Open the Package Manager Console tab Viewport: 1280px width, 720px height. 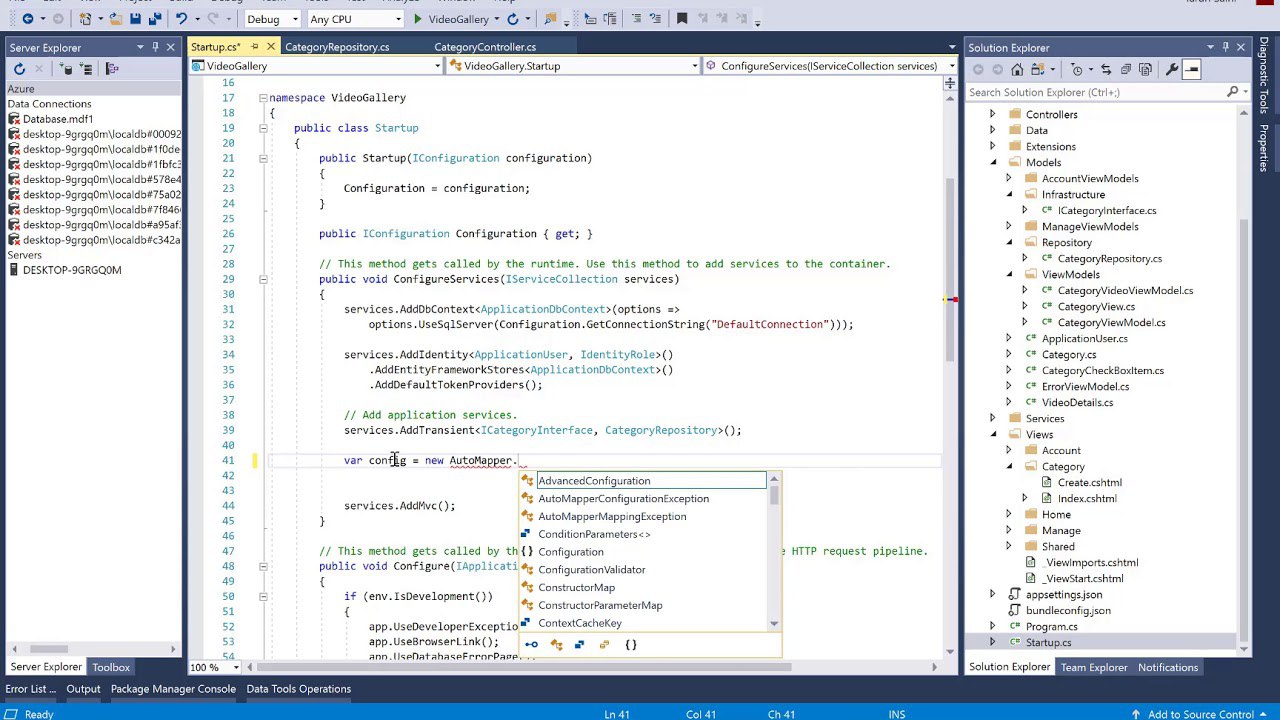tap(173, 689)
